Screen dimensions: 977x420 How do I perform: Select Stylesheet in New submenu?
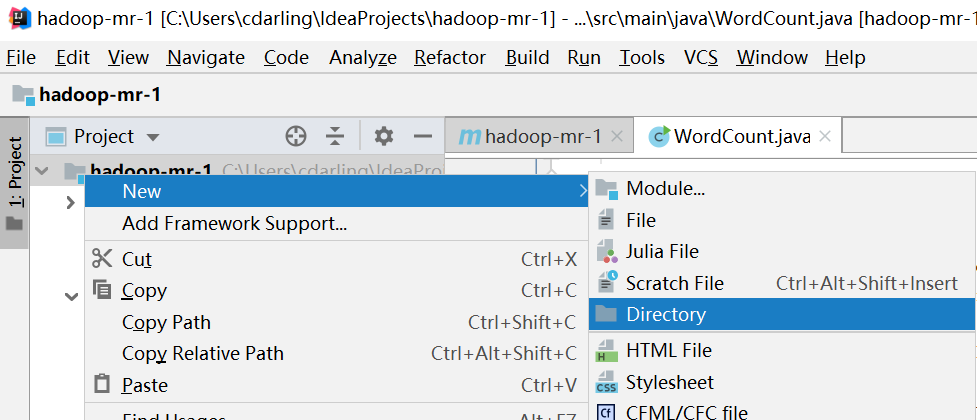coord(783,382)
